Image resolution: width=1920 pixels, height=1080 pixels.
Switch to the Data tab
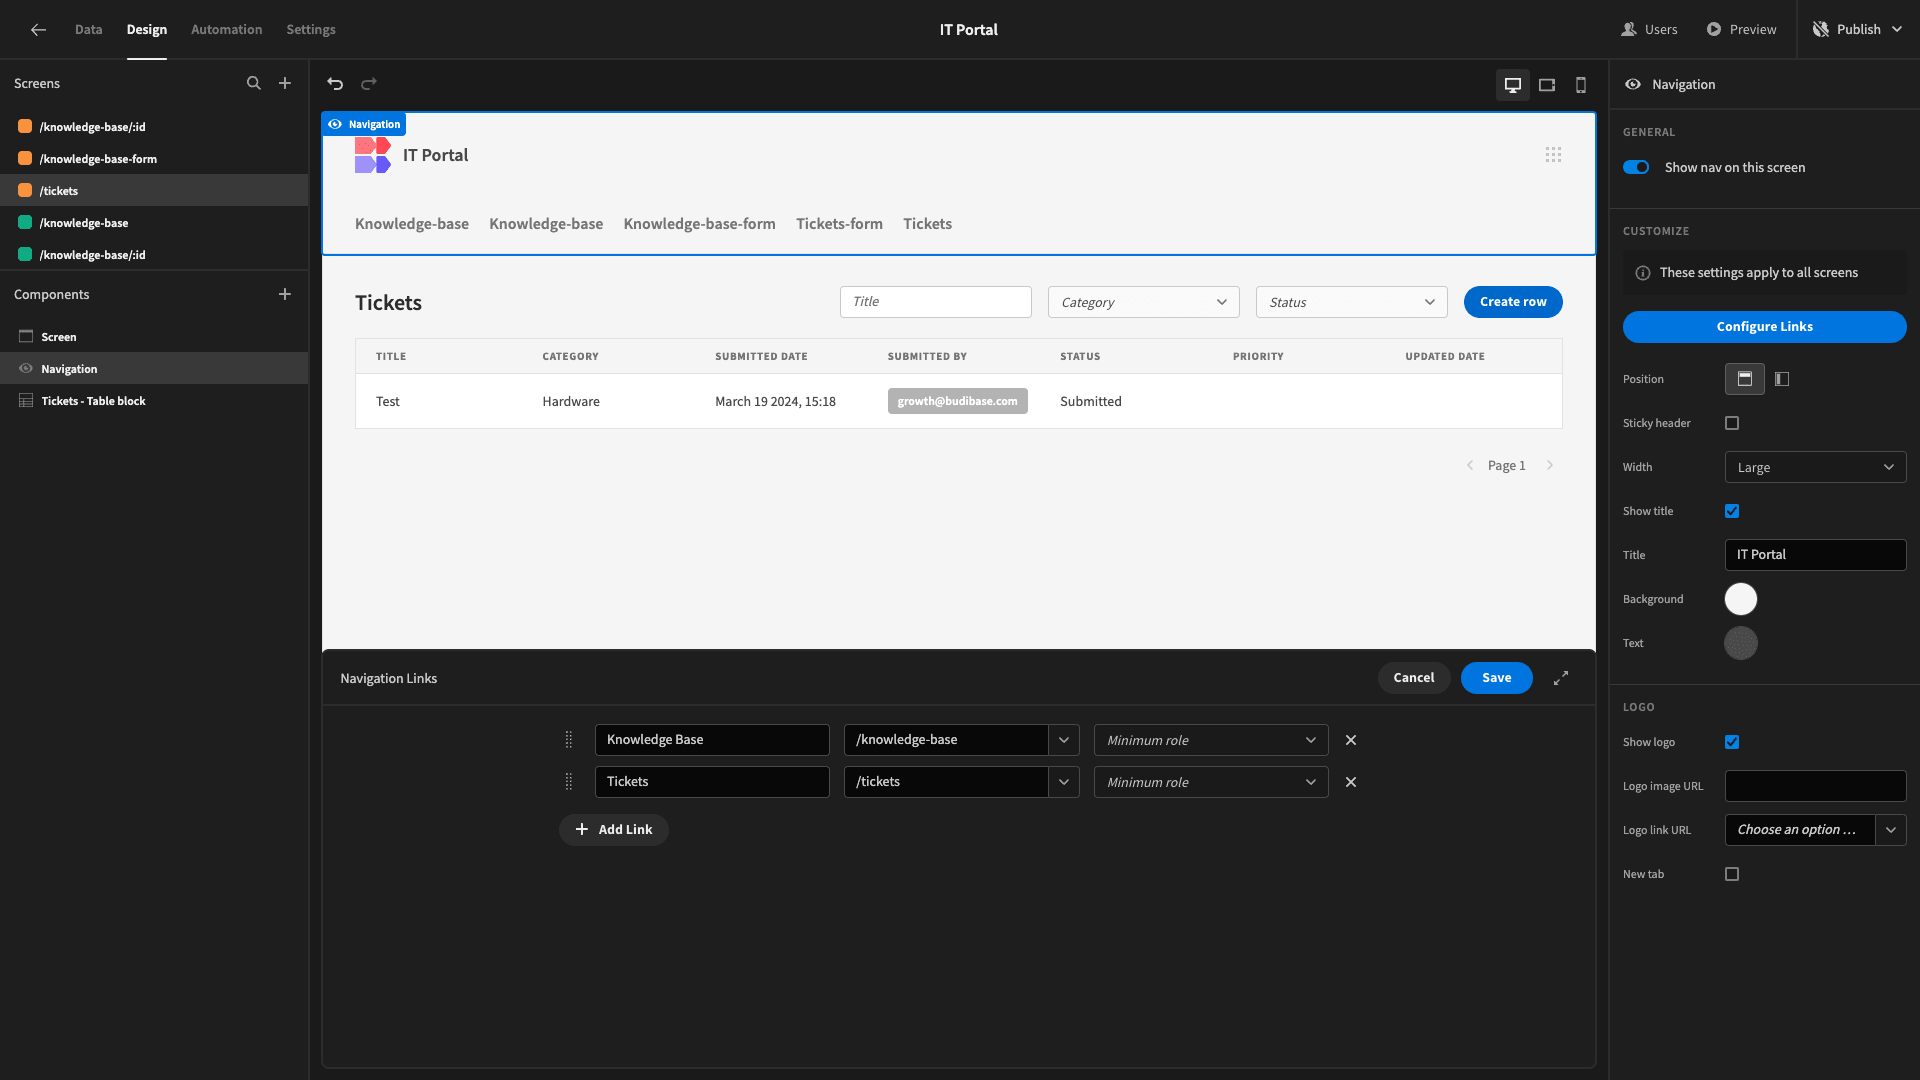(x=88, y=30)
